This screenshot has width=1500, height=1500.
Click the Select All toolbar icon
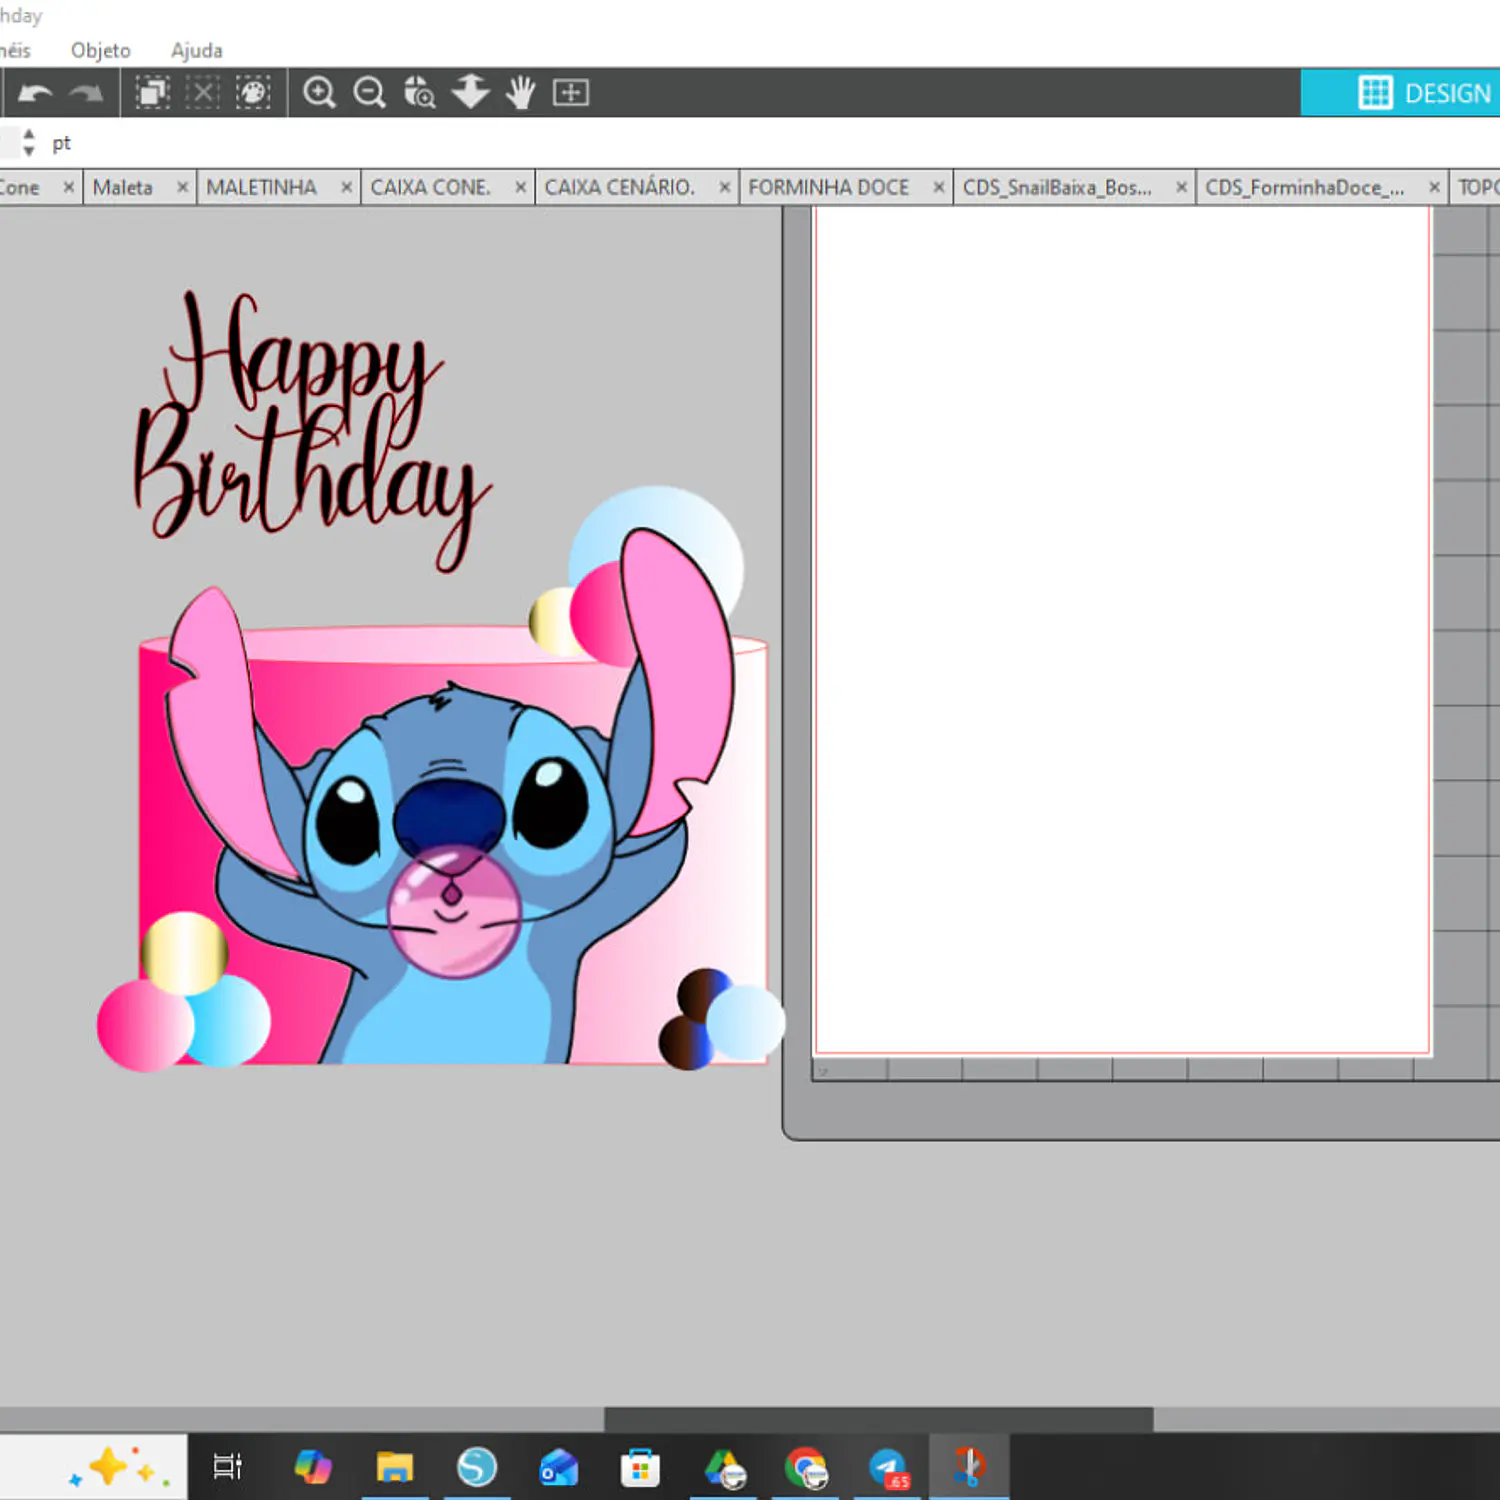tap(152, 93)
